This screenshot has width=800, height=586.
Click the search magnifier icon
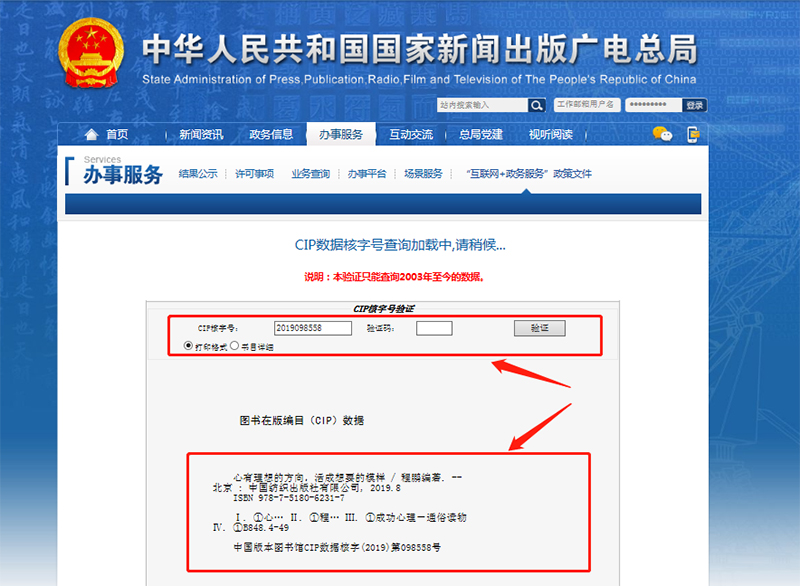pyautogui.click(x=537, y=105)
